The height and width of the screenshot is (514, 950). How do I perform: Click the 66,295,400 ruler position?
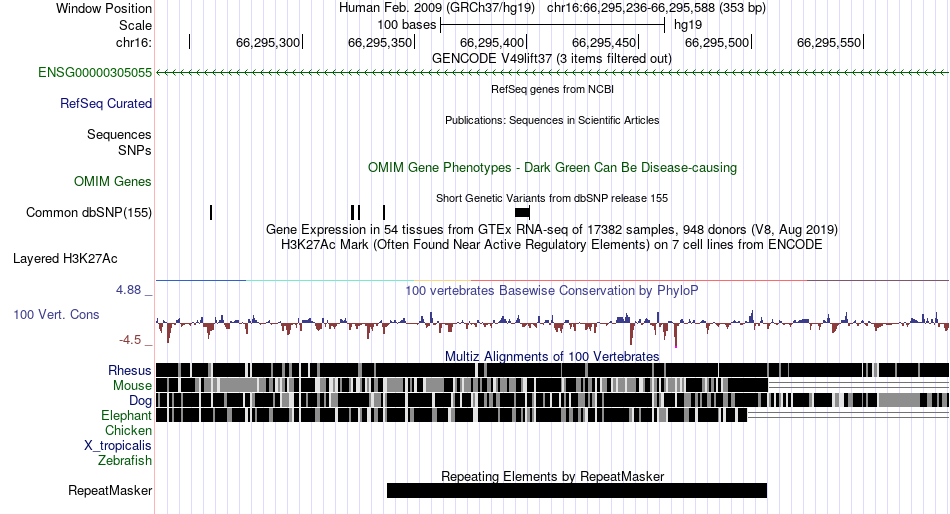tap(492, 42)
